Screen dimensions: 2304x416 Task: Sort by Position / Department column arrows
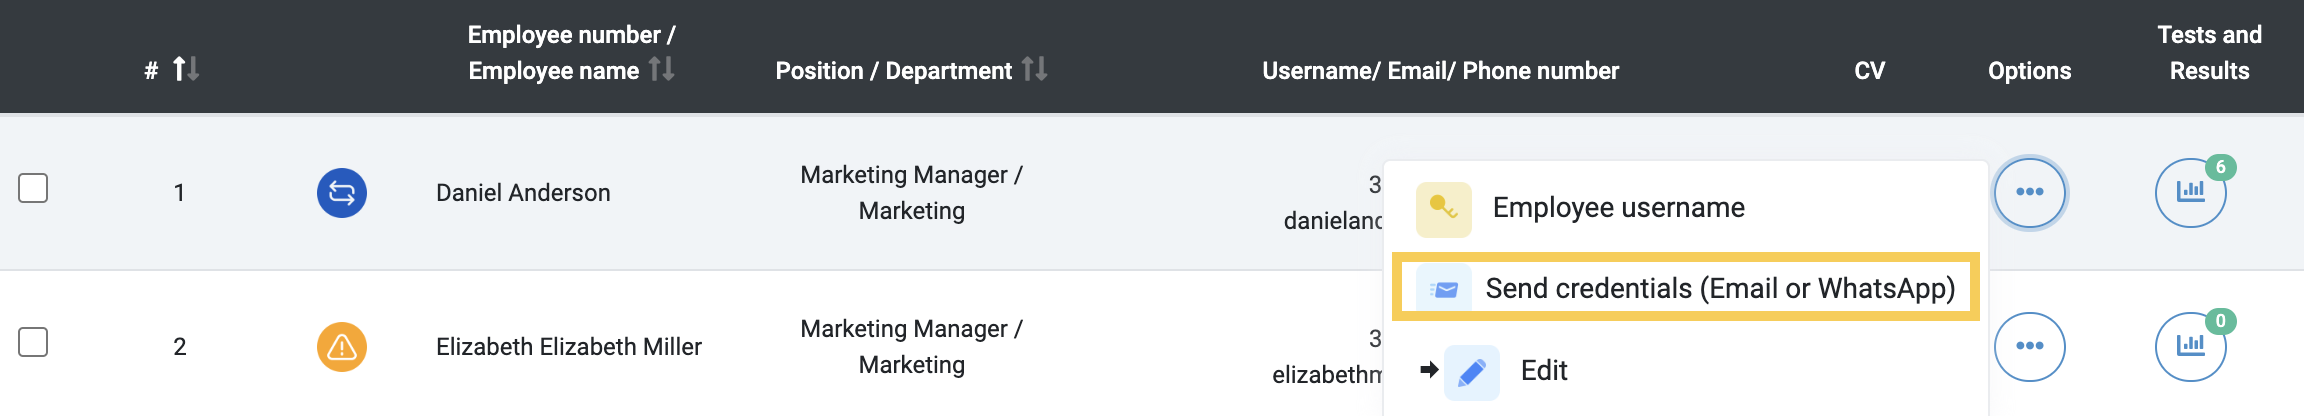1035,69
